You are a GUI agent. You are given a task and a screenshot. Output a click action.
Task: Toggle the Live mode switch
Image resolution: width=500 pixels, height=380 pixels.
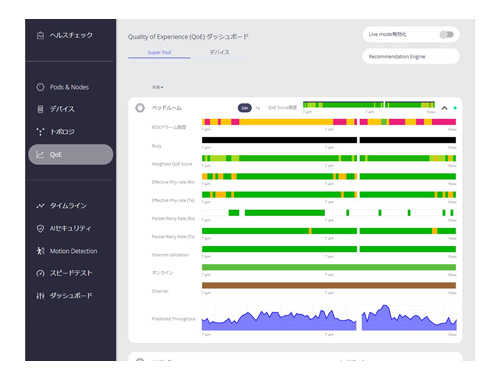click(x=447, y=34)
